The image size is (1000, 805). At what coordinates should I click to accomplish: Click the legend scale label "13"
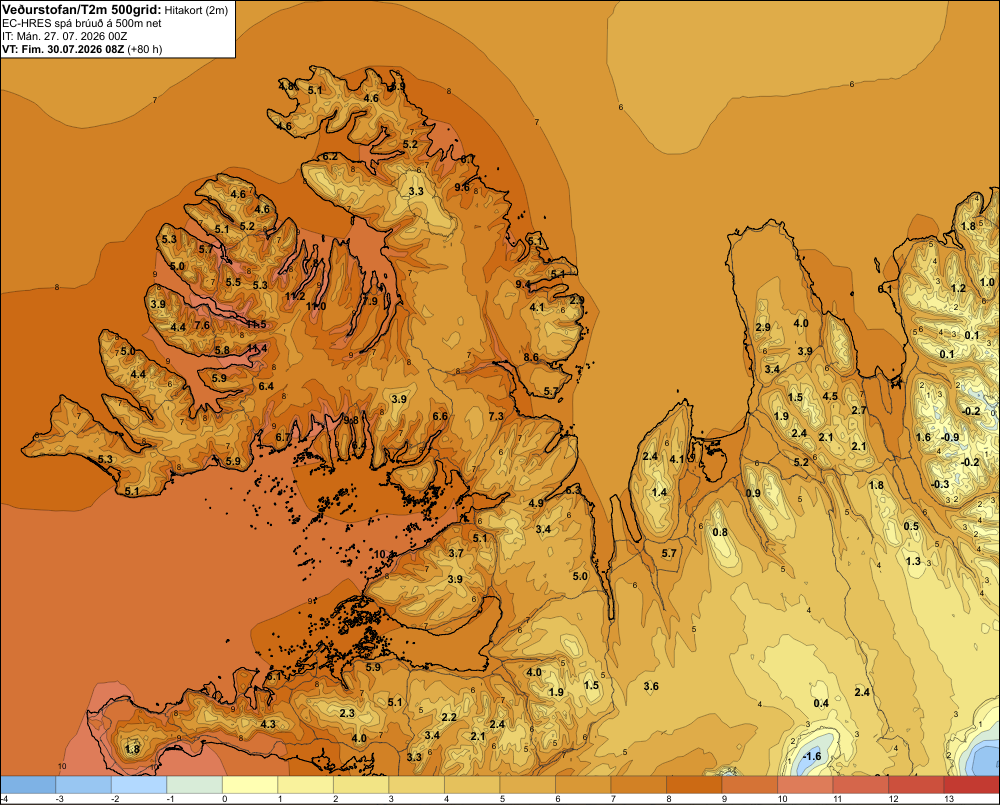(949, 799)
